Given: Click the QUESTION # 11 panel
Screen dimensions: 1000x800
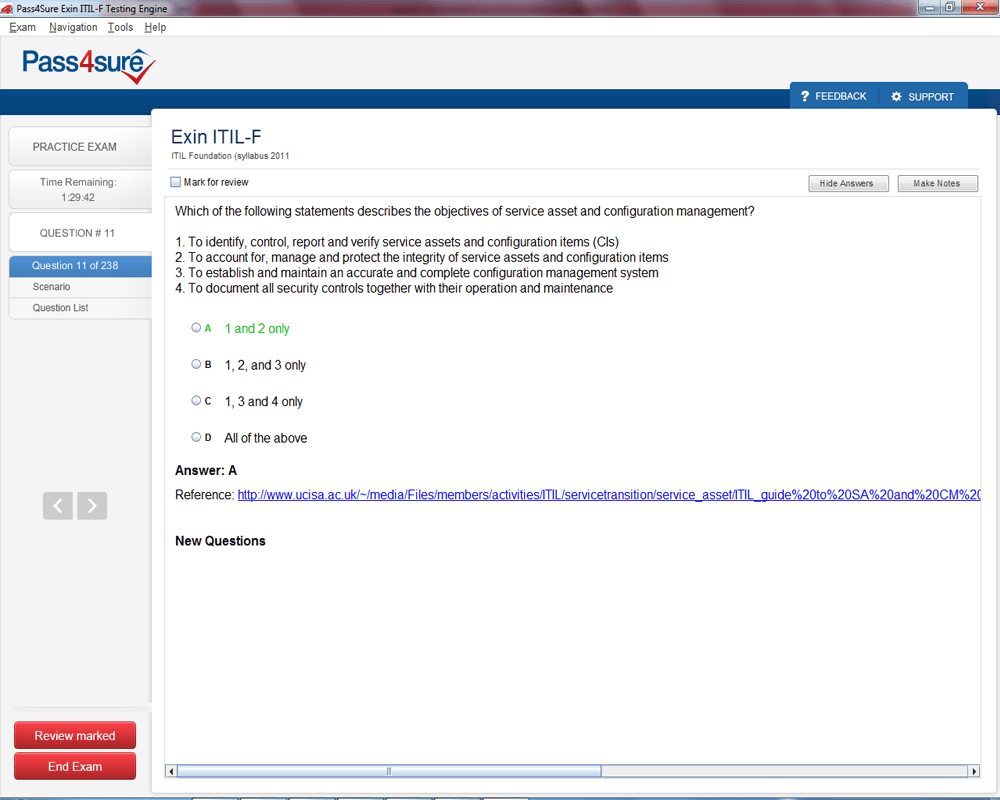Looking at the screenshot, I should (x=80, y=233).
